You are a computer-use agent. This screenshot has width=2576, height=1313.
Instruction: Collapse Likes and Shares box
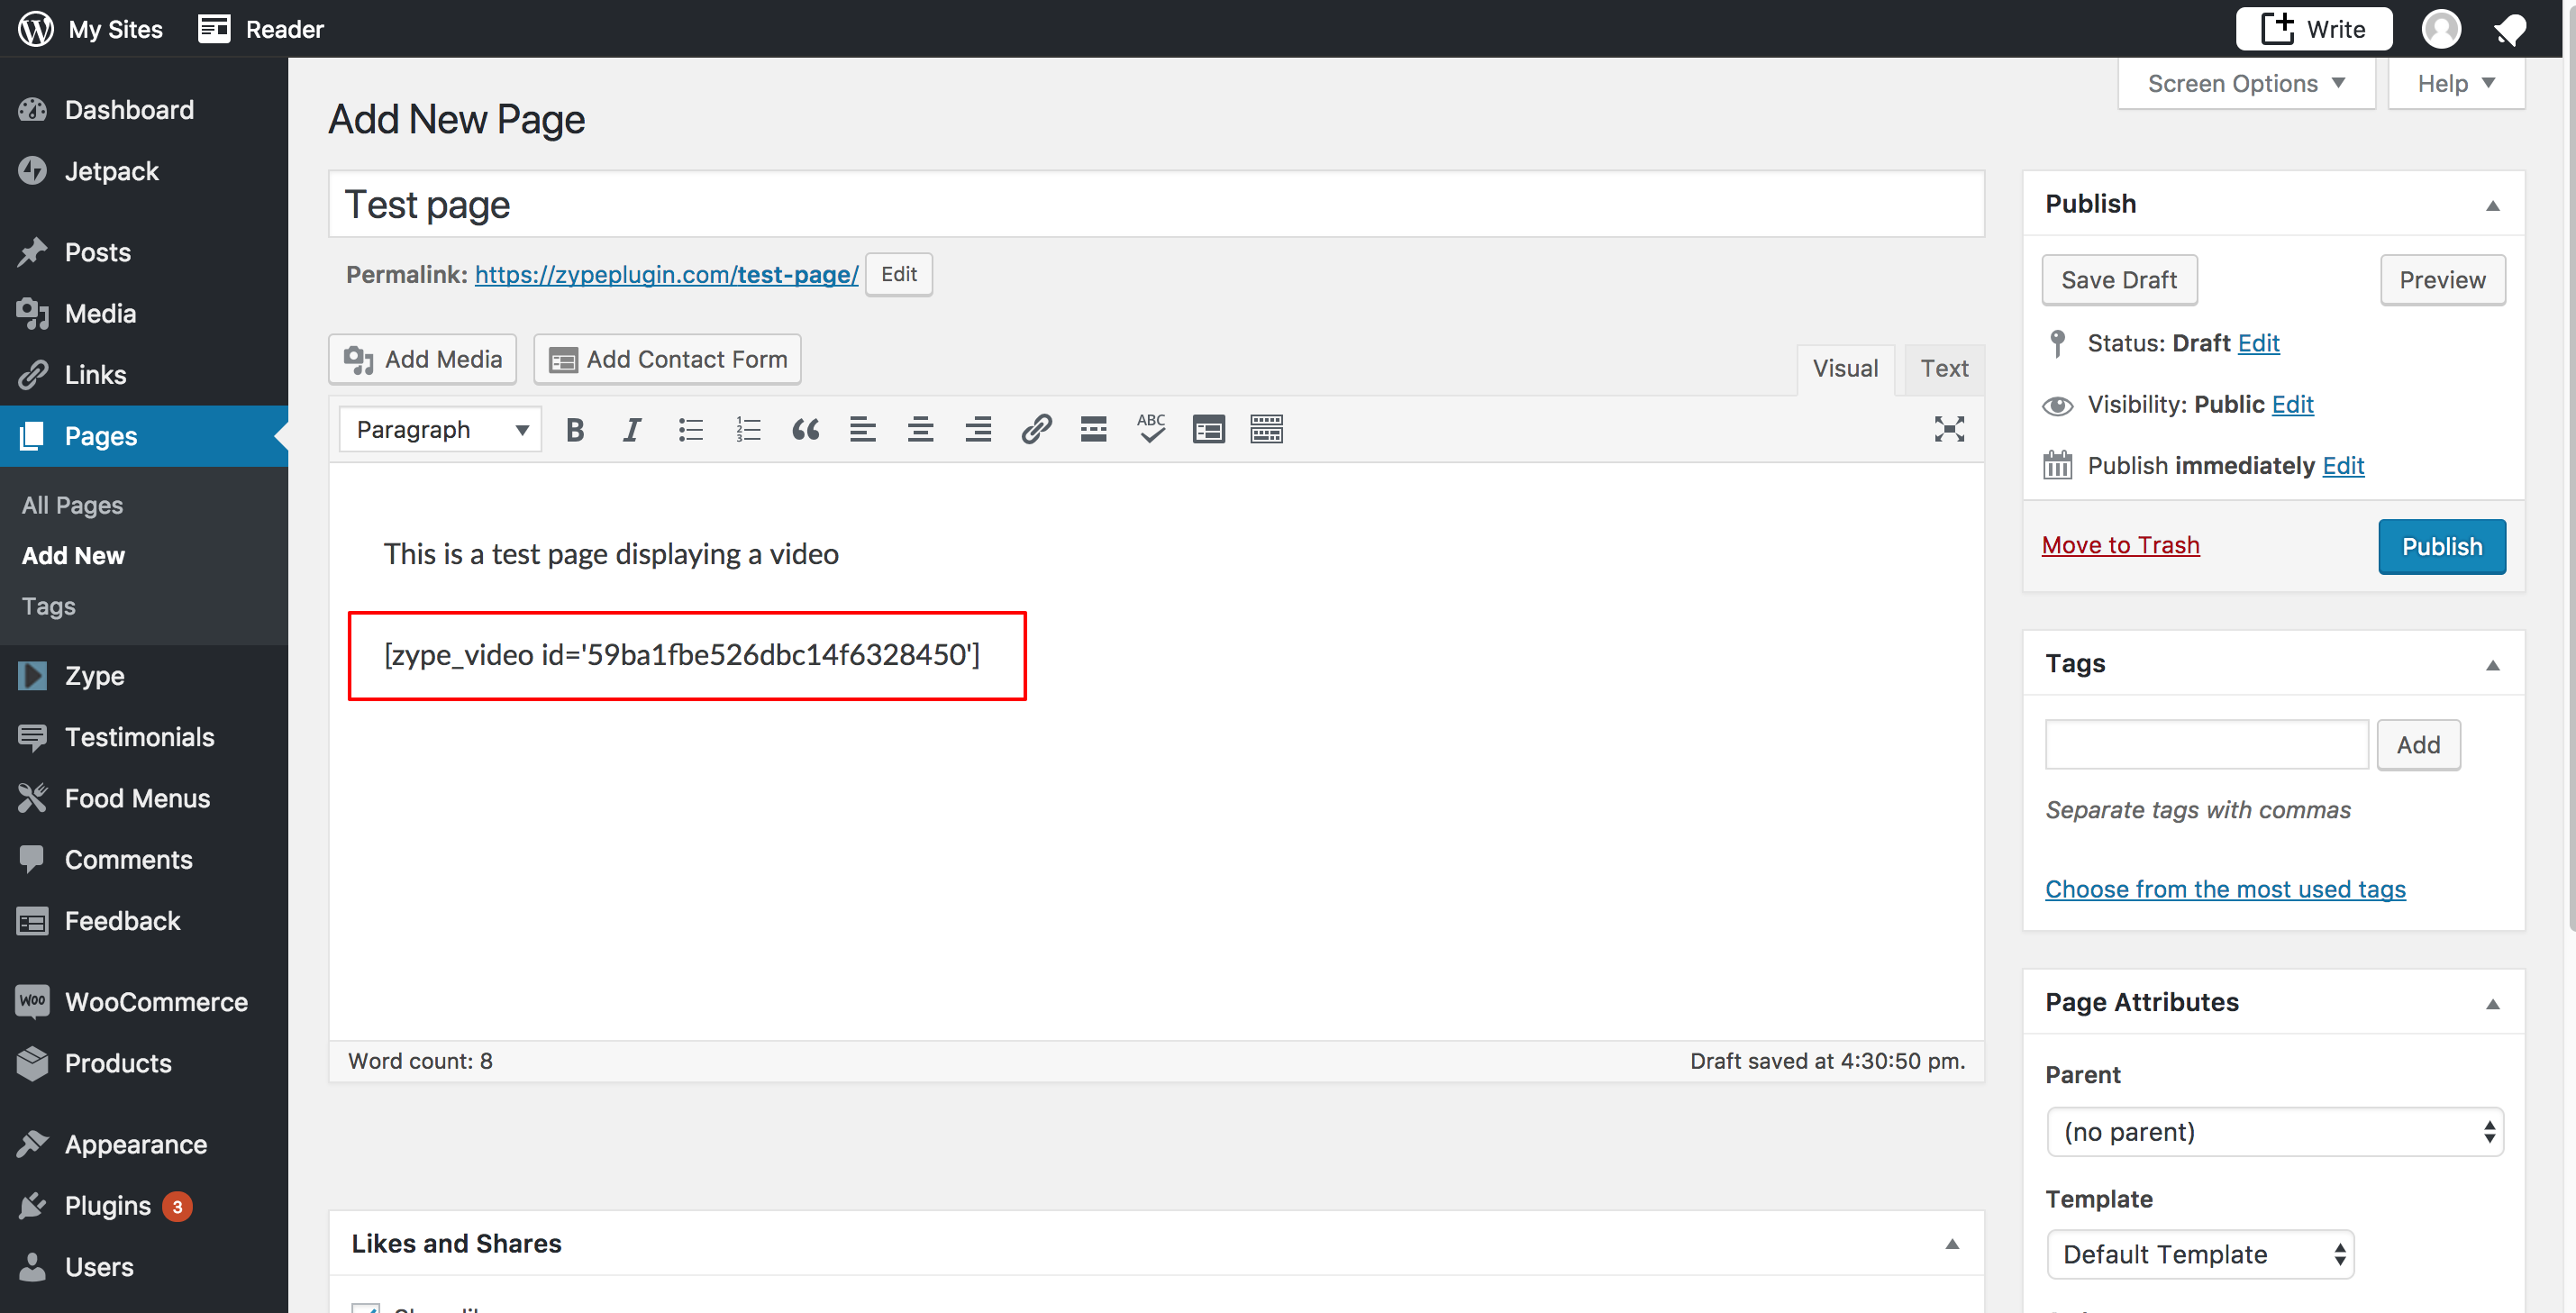[x=1952, y=1244]
